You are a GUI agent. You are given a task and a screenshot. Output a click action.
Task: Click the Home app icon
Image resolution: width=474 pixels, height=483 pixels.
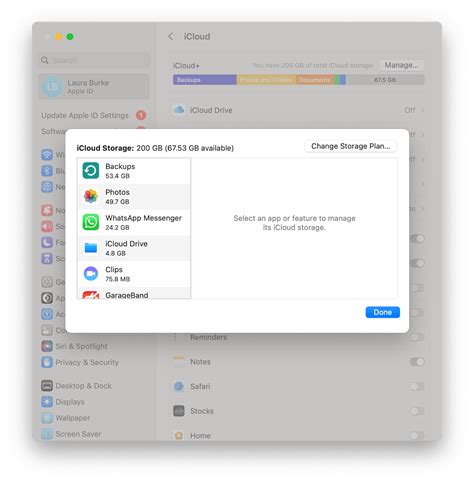pyautogui.click(x=179, y=435)
